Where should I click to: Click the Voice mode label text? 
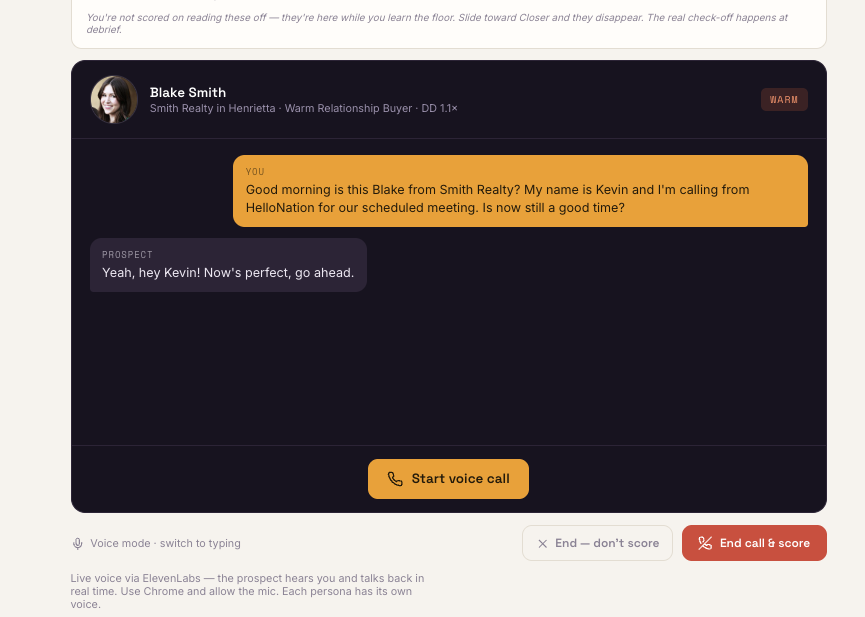coord(120,544)
